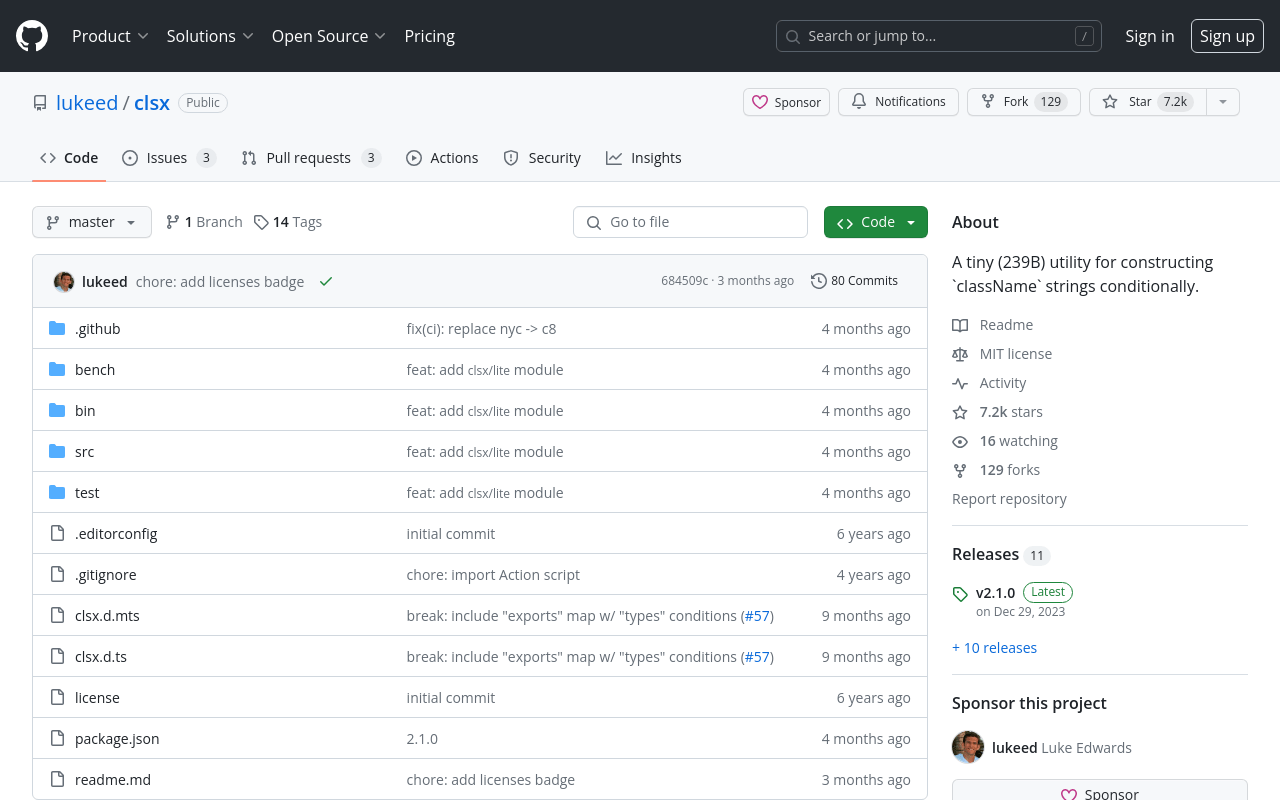This screenshot has width=1280, height=800.
Task: Open the Security tab
Action: [542, 158]
